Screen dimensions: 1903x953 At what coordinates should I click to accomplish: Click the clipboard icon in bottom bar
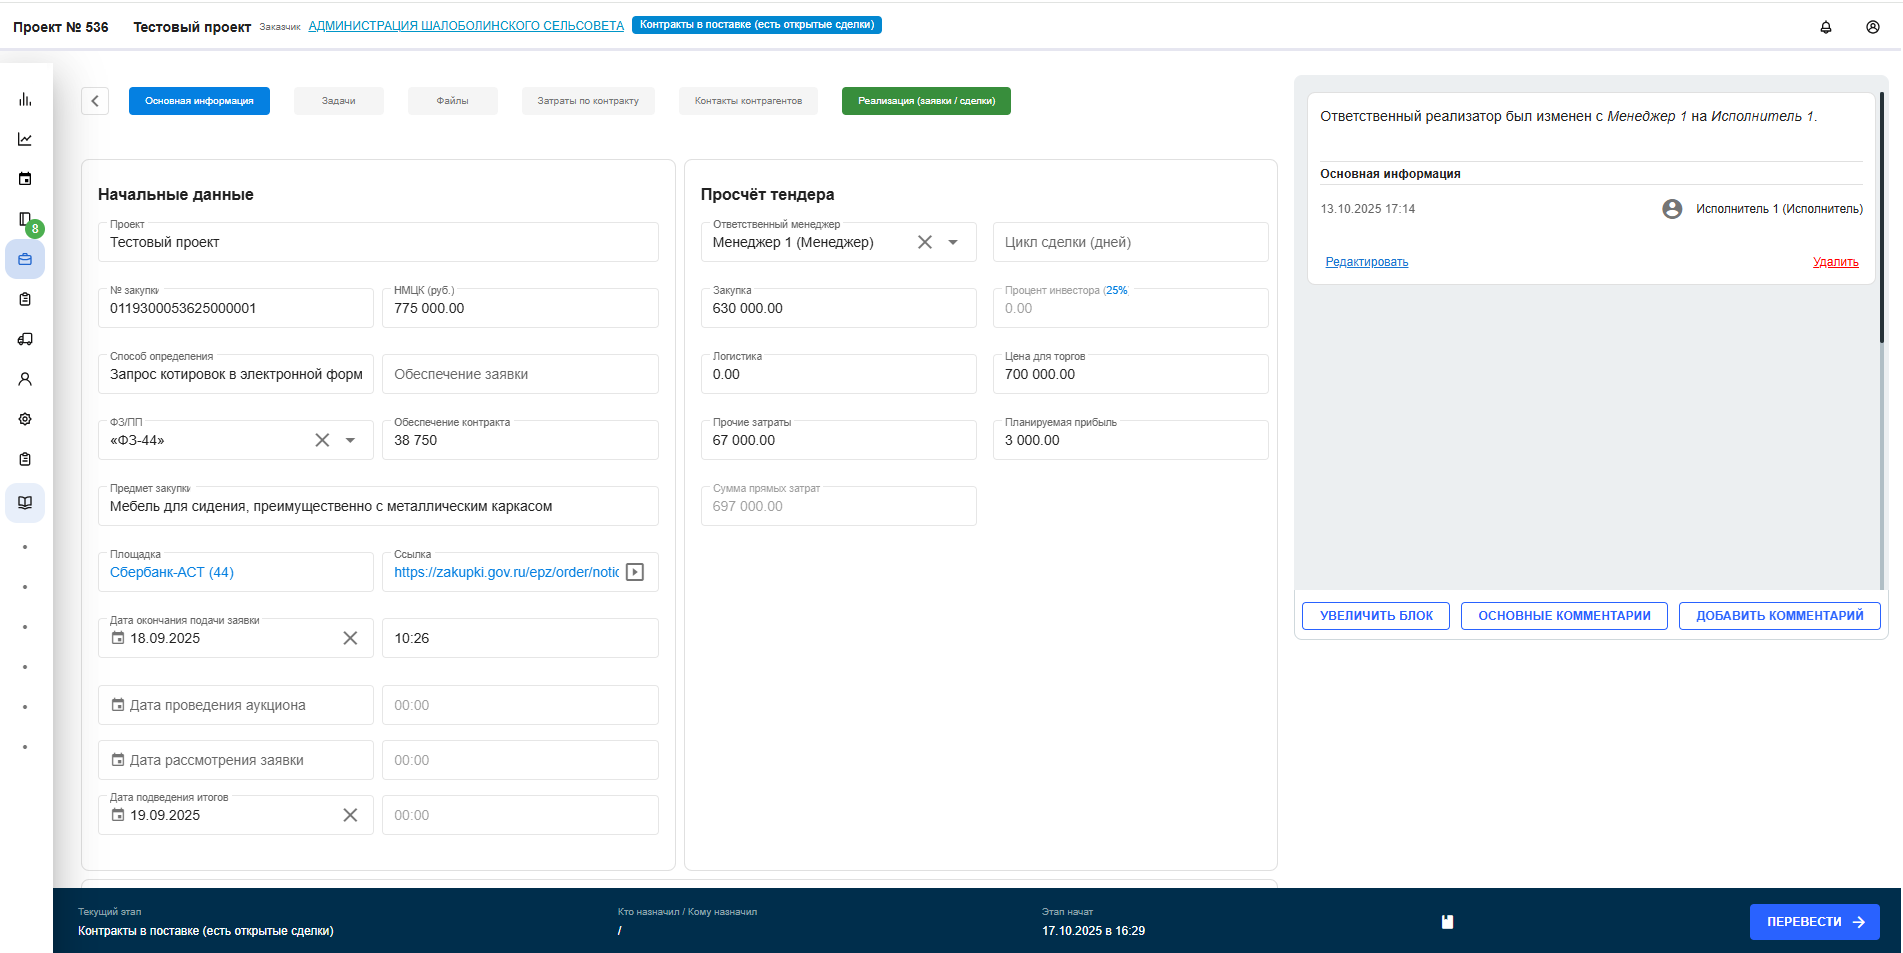pos(1447,922)
